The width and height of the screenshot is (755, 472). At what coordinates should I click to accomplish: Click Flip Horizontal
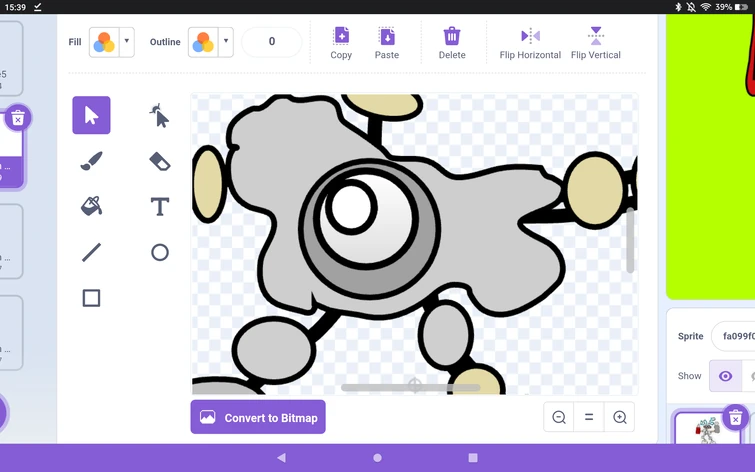(x=530, y=43)
